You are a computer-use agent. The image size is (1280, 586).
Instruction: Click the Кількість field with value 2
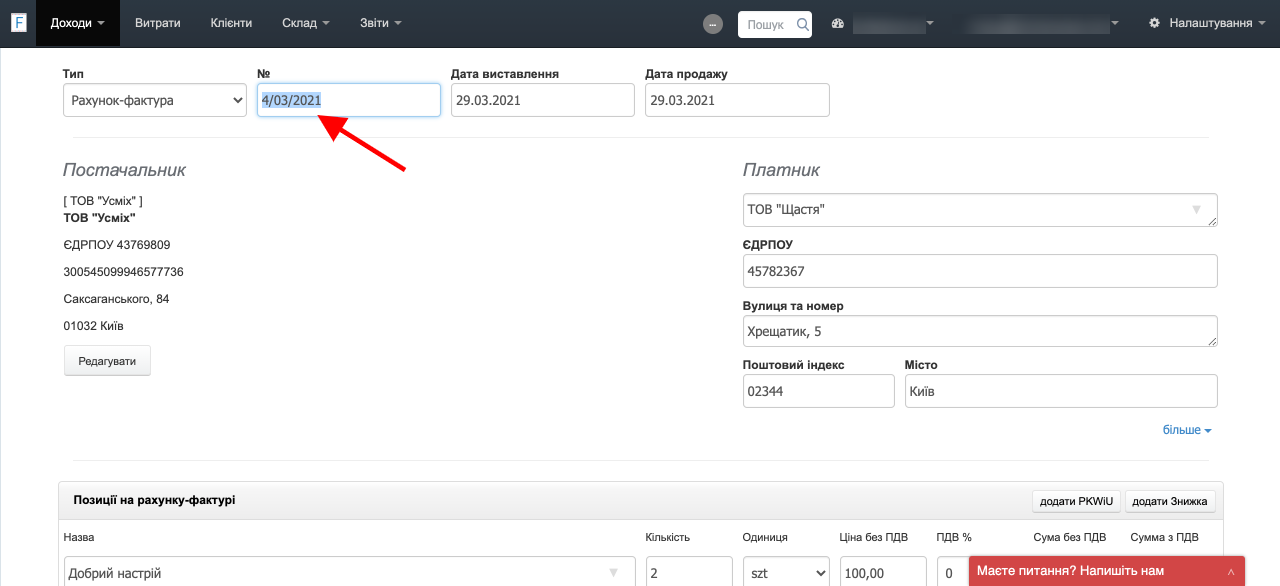pyautogui.click(x=689, y=572)
